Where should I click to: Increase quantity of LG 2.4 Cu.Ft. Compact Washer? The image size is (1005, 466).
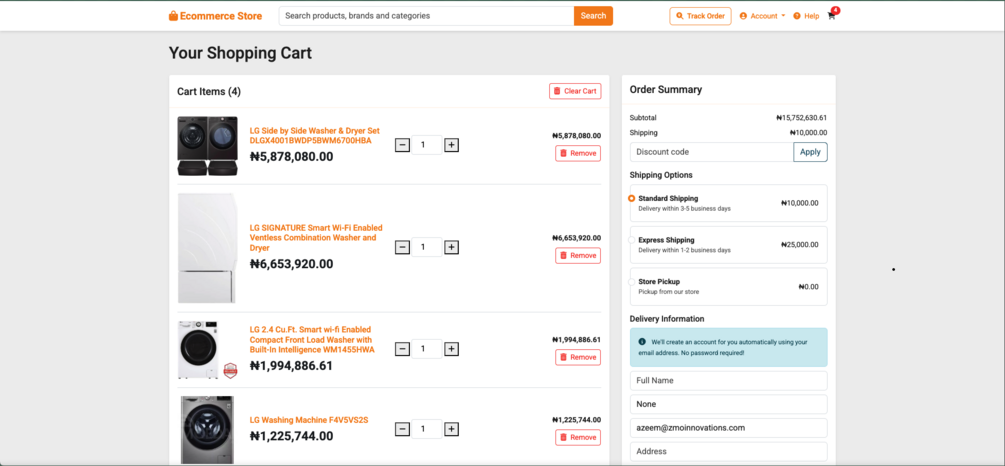tap(451, 349)
